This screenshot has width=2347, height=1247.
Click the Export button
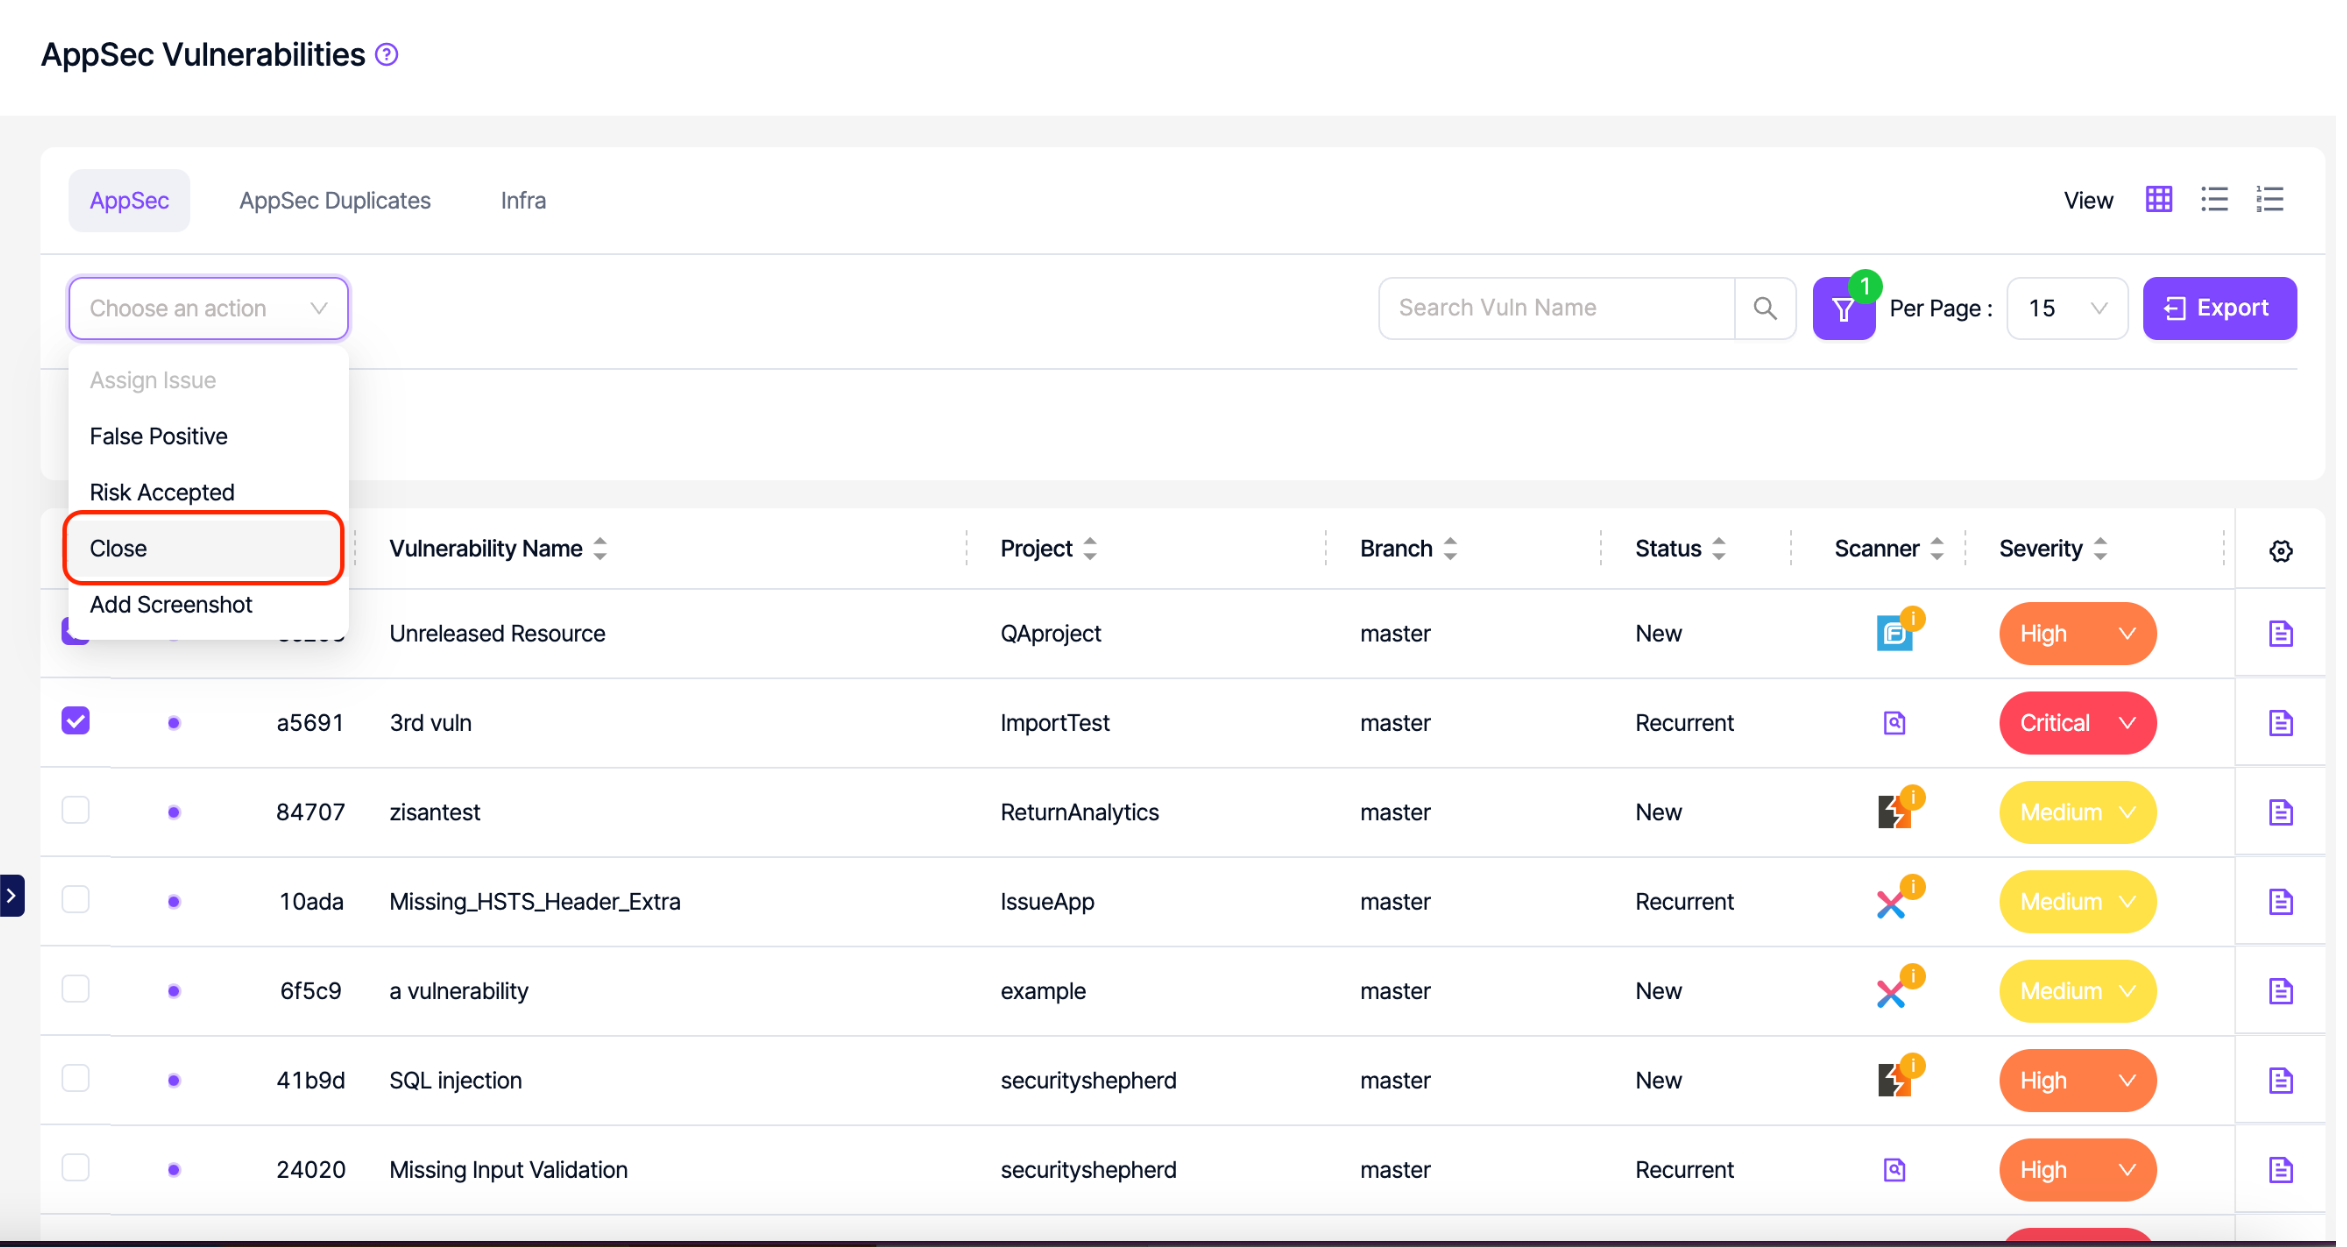click(x=2218, y=308)
